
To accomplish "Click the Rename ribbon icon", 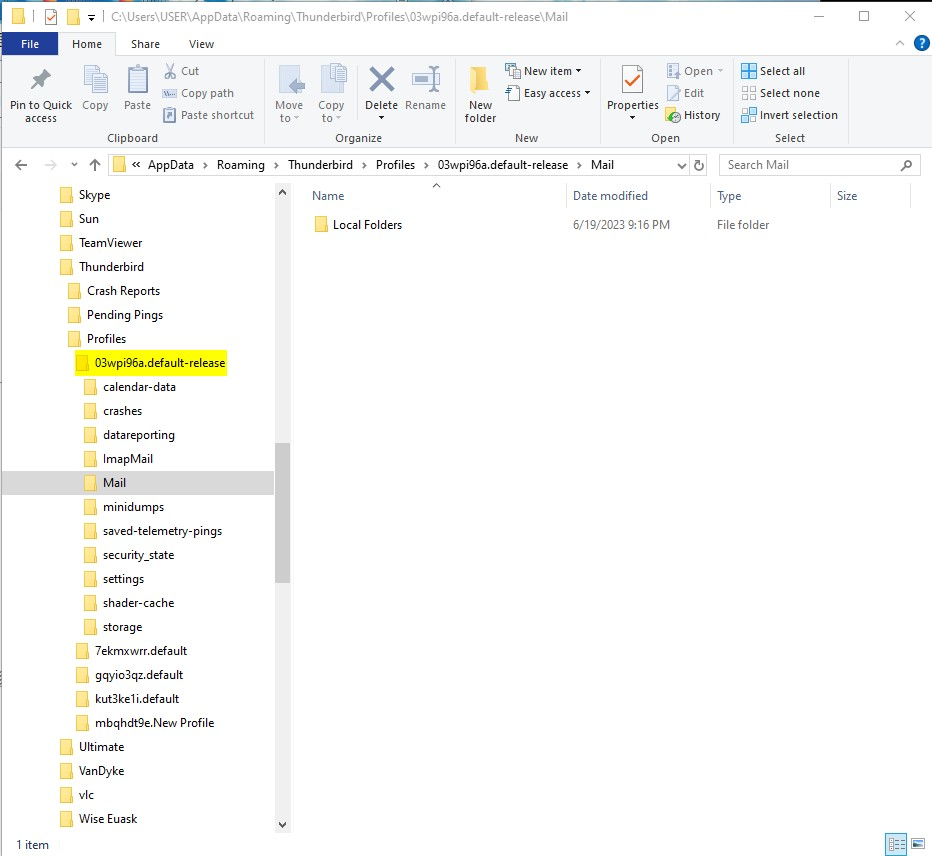I will [x=426, y=80].
